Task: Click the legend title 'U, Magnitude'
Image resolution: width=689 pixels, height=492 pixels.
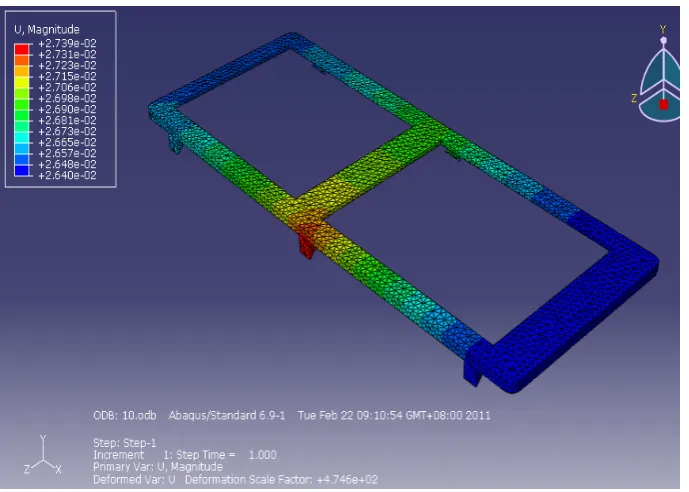Action: click(47, 29)
